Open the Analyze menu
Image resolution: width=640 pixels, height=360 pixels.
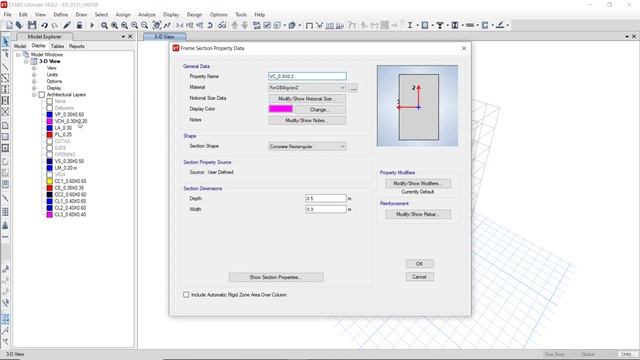[147, 14]
